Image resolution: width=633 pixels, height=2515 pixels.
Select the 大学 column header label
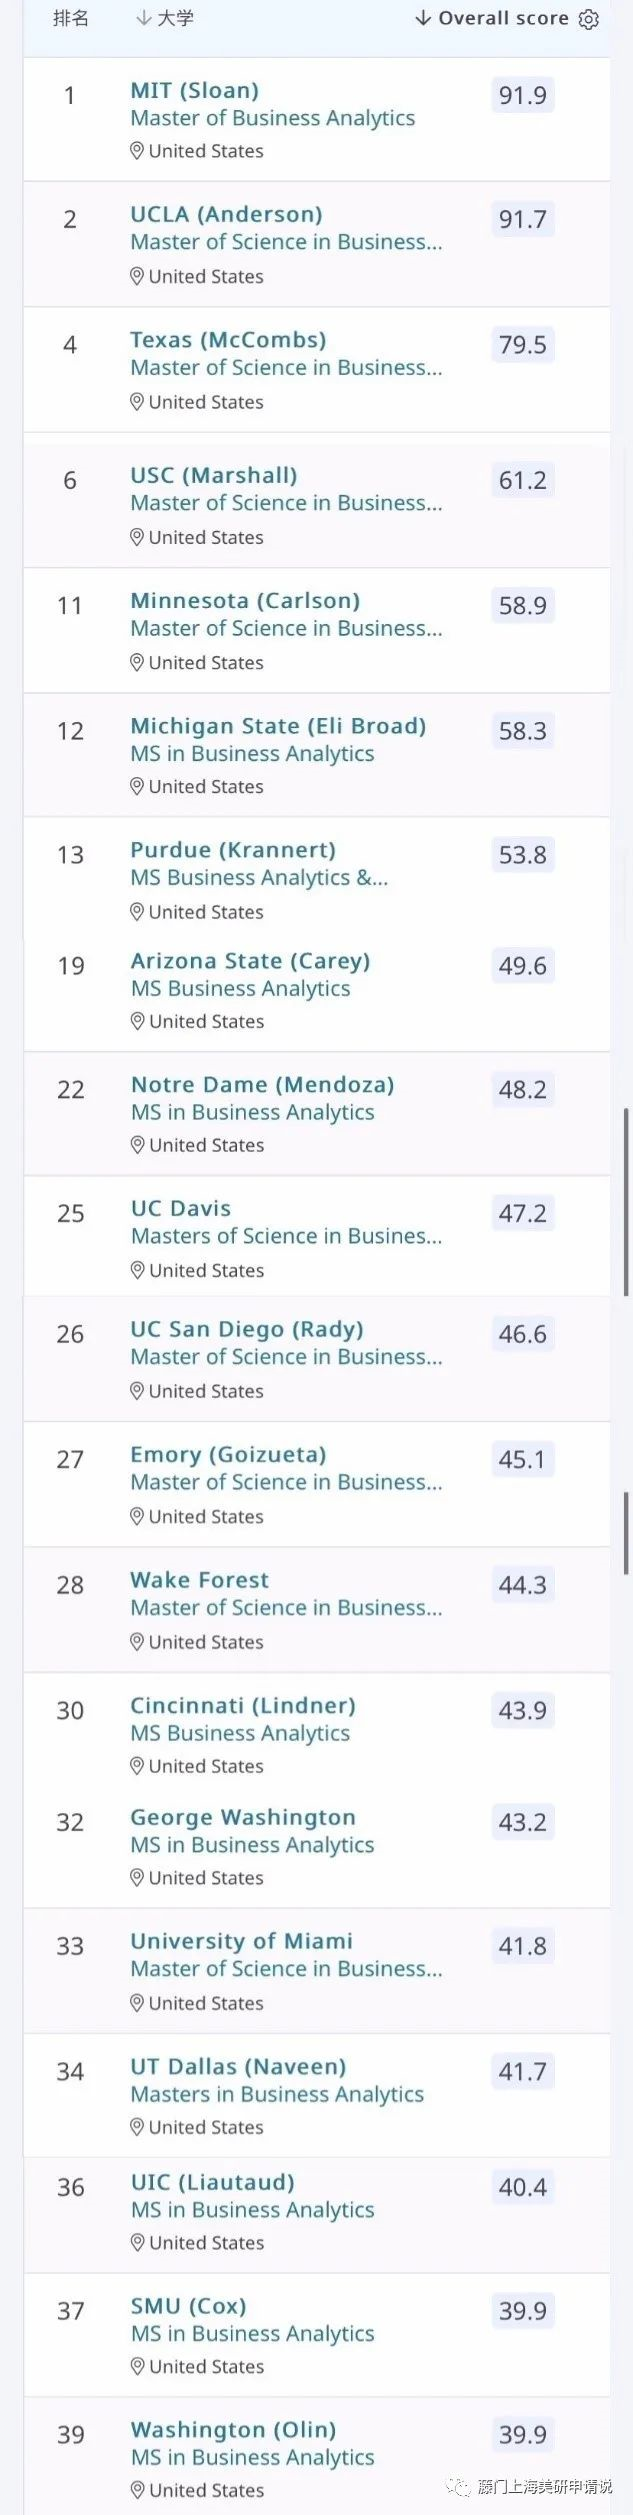pos(176,19)
